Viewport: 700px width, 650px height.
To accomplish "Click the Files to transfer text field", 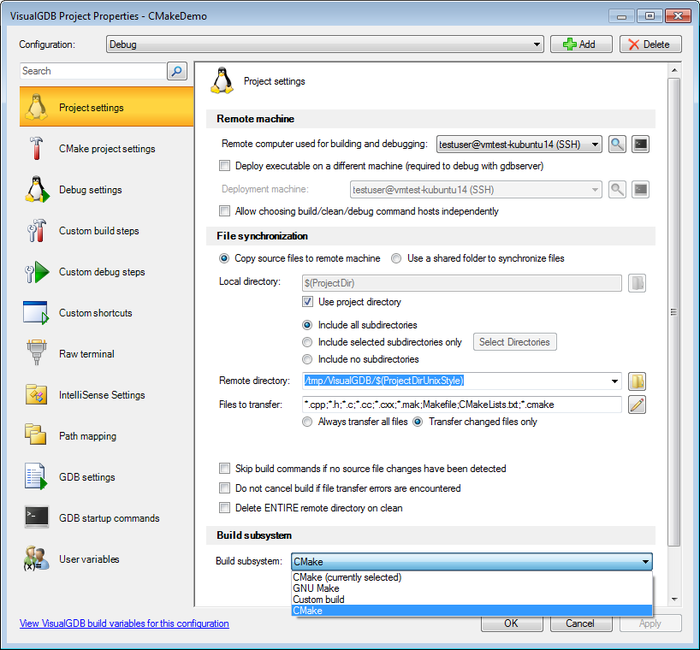I will pyautogui.click(x=462, y=404).
